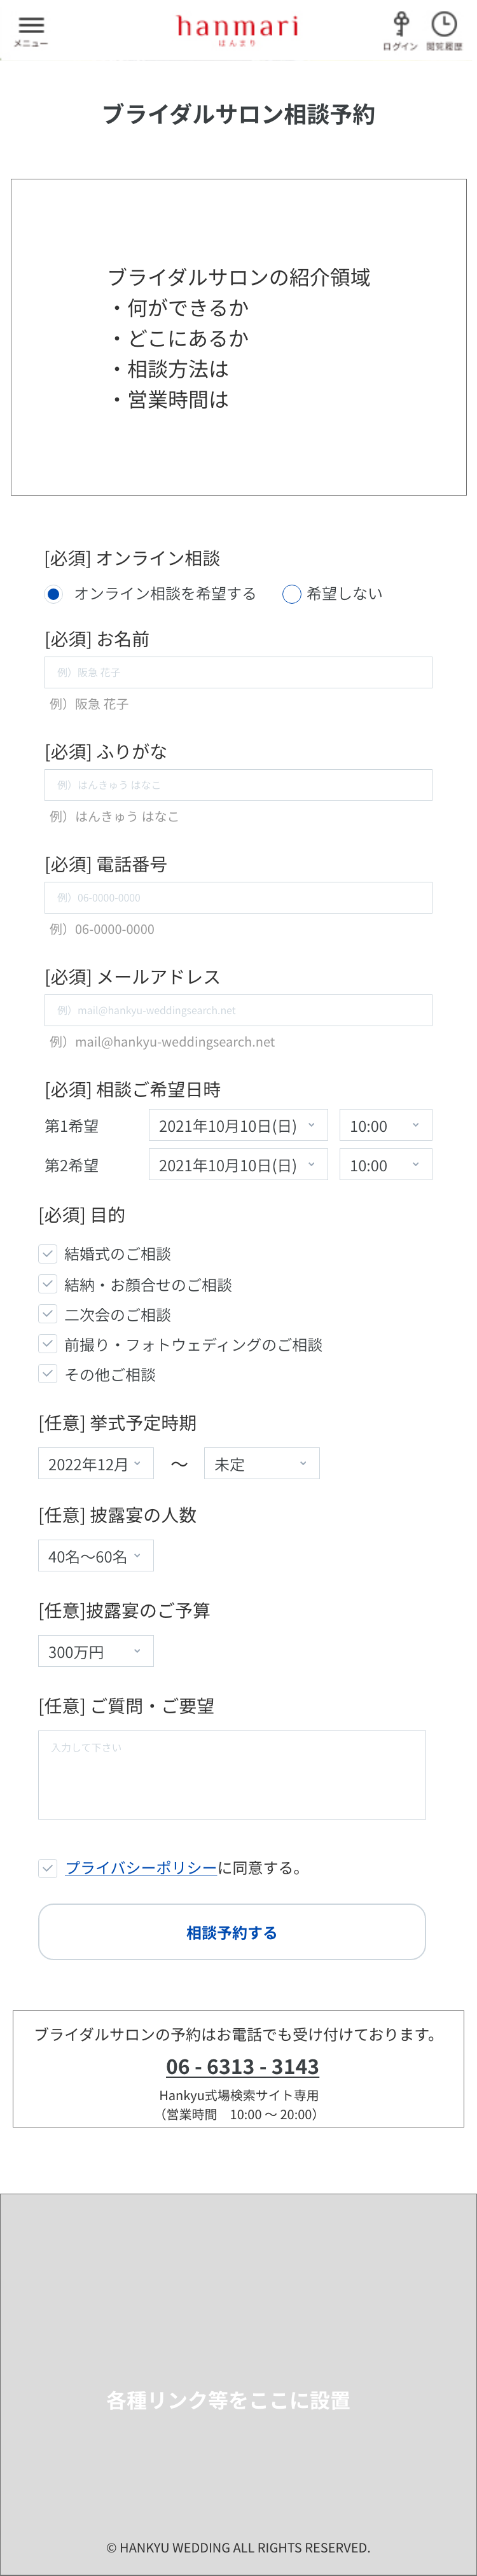Toggle the 結婚式のご相談 checkbox
Image resolution: width=477 pixels, height=2576 pixels.
coord(48,1253)
